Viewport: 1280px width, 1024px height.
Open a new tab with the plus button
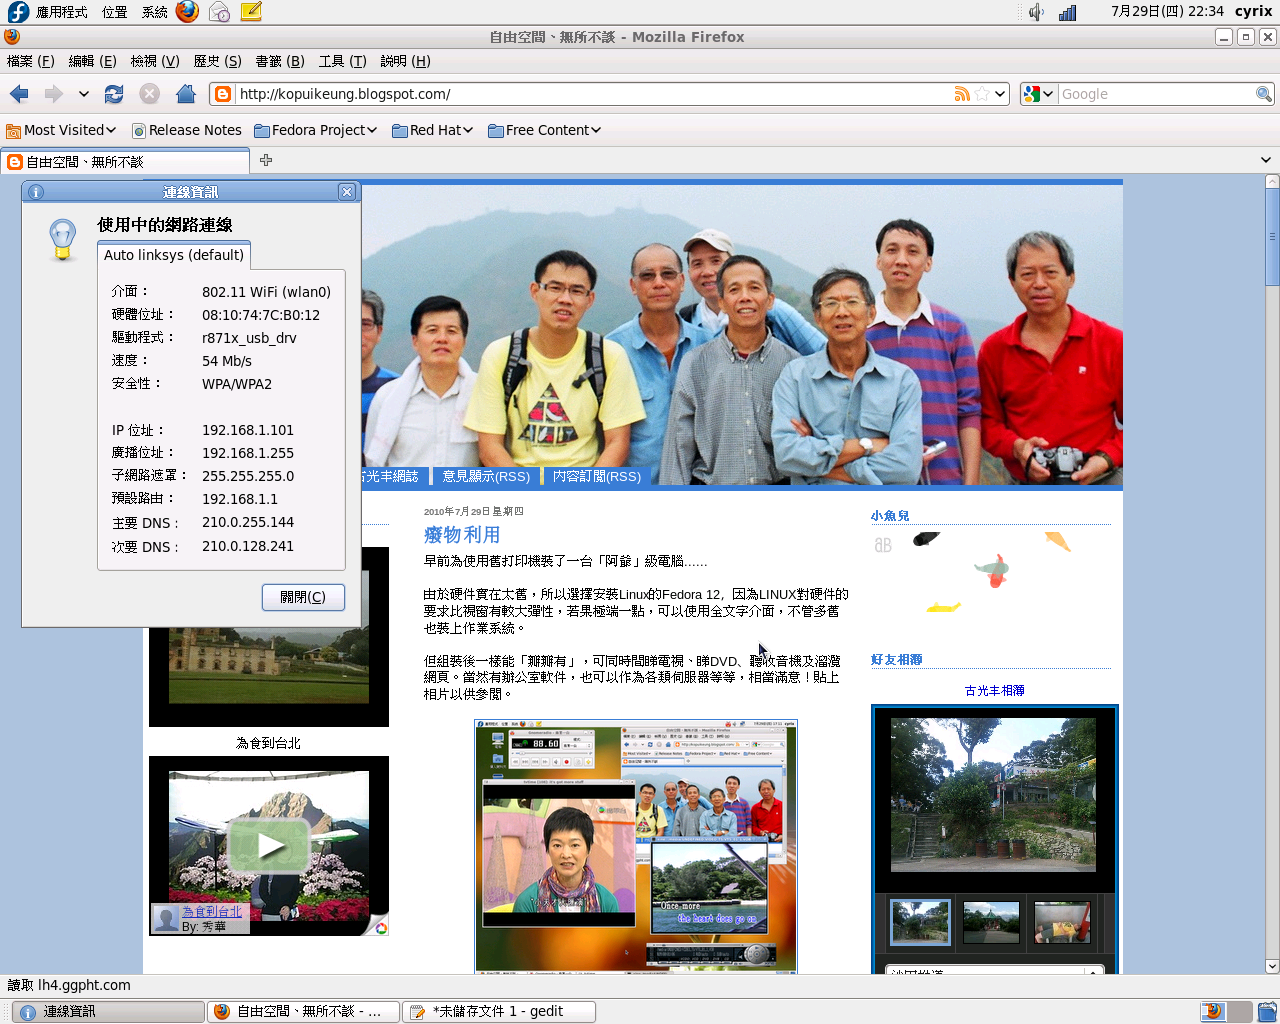tap(266, 160)
